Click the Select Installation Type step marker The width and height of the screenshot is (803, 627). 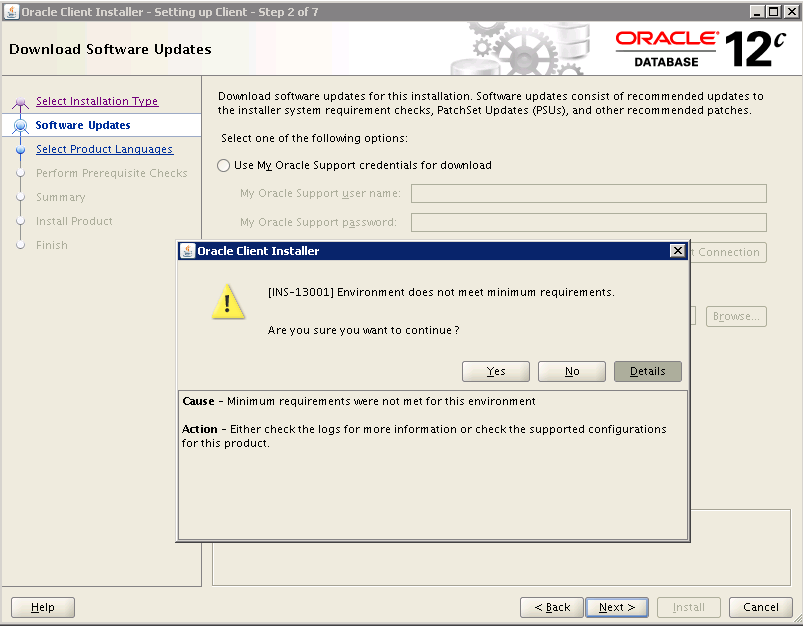pos(20,101)
